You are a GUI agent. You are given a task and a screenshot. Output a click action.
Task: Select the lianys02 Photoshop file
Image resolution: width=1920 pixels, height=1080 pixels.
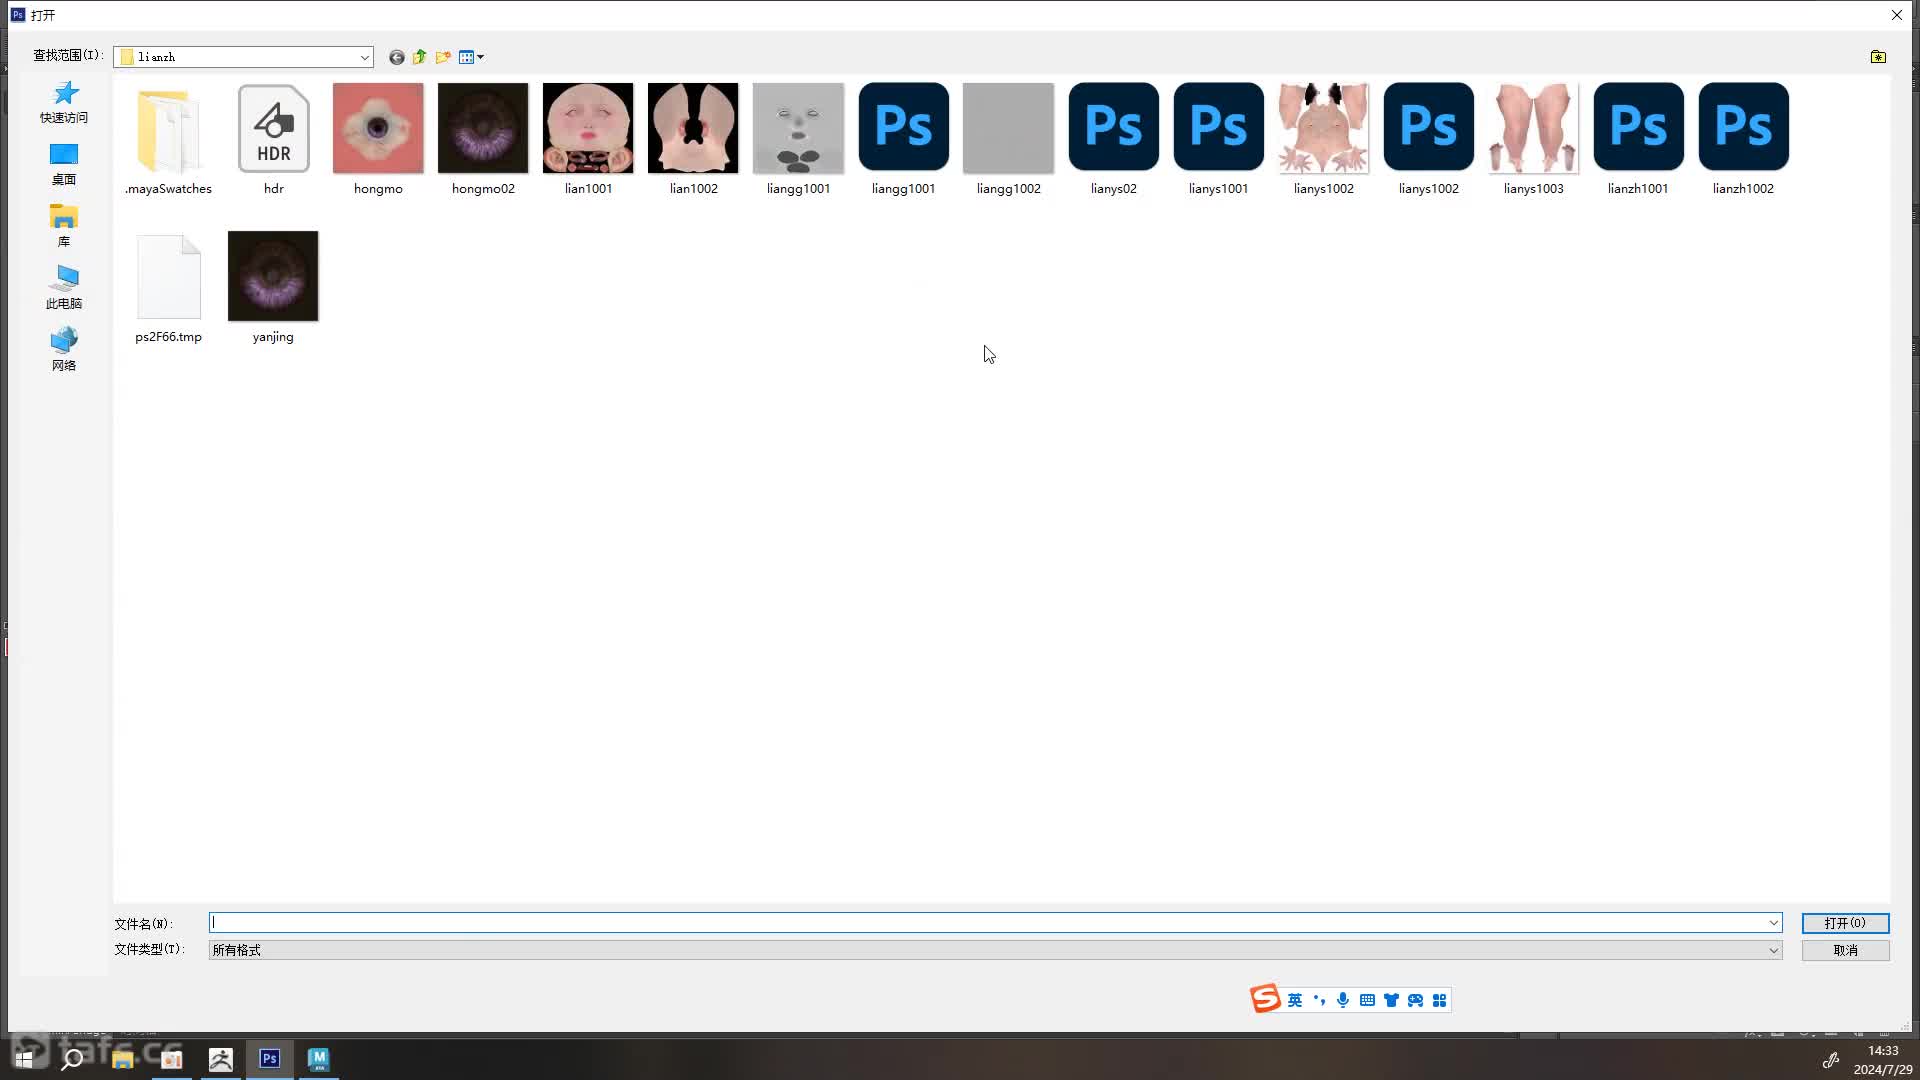click(1113, 139)
